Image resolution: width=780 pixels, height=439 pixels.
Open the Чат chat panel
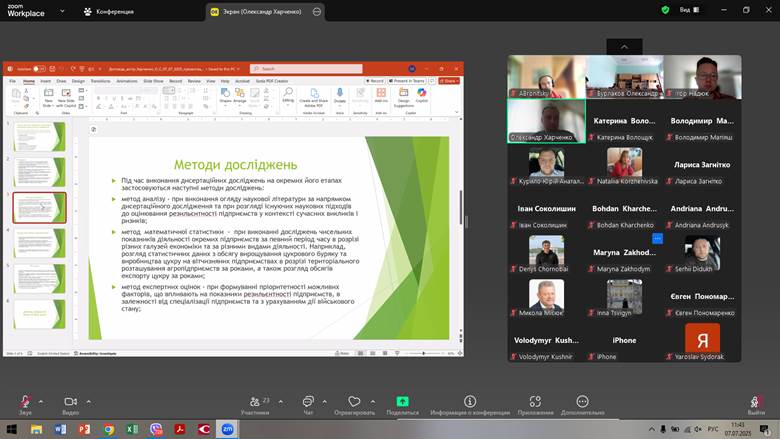pyautogui.click(x=308, y=401)
